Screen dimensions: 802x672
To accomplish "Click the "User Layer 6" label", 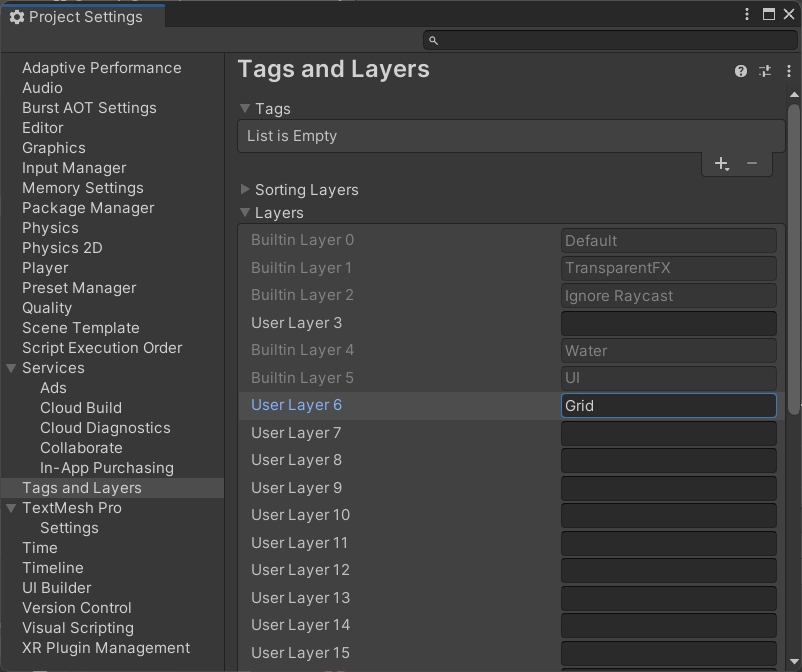I will (x=297, y=405).
